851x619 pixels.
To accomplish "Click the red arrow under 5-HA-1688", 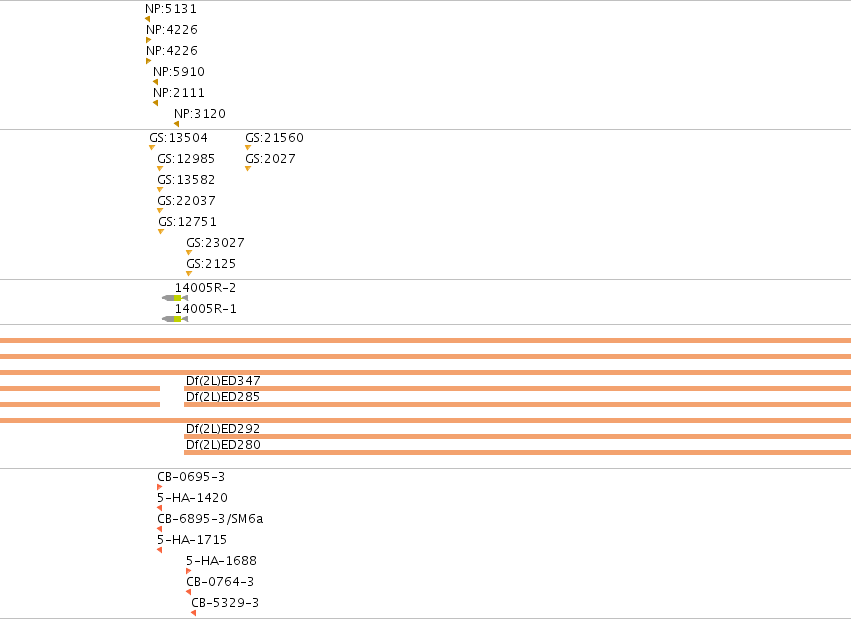I will click(188, 571).
